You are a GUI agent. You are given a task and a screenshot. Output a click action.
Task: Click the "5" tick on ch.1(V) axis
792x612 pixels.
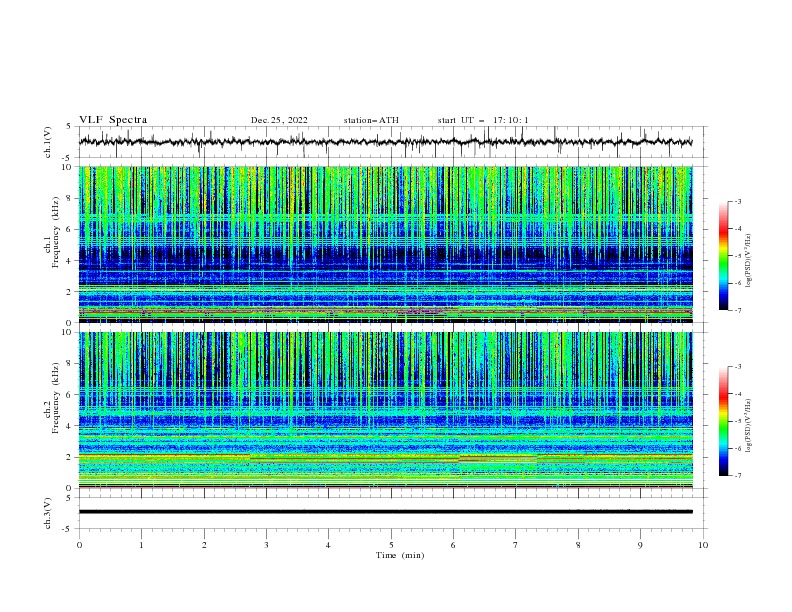[x=69, y=126]
